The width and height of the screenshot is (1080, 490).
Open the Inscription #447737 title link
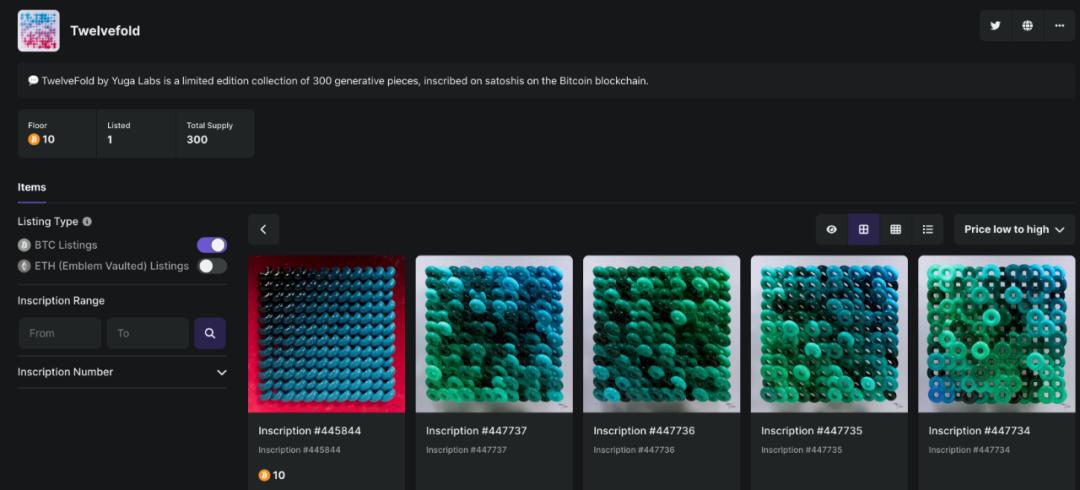point(476,431)
